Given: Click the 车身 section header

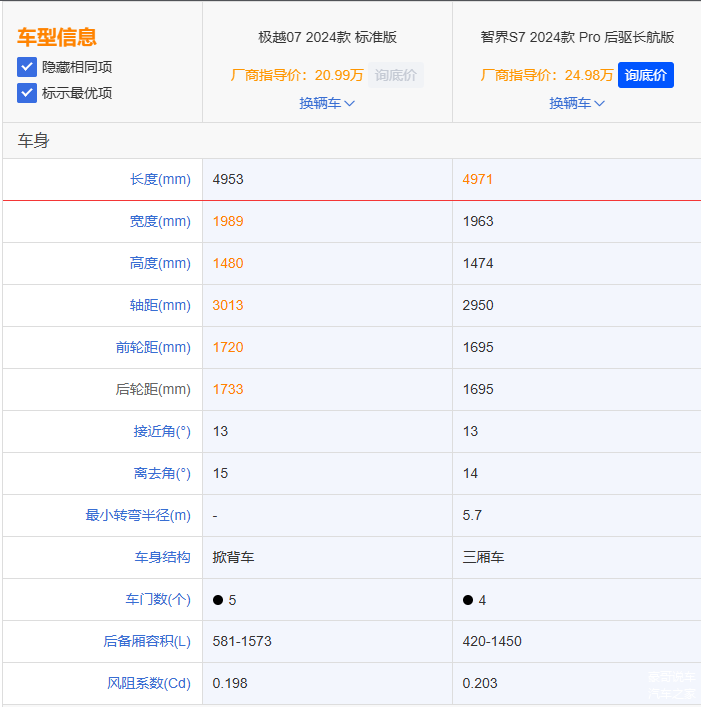Looking at the screenshot, I should click(x=33, y=141).
